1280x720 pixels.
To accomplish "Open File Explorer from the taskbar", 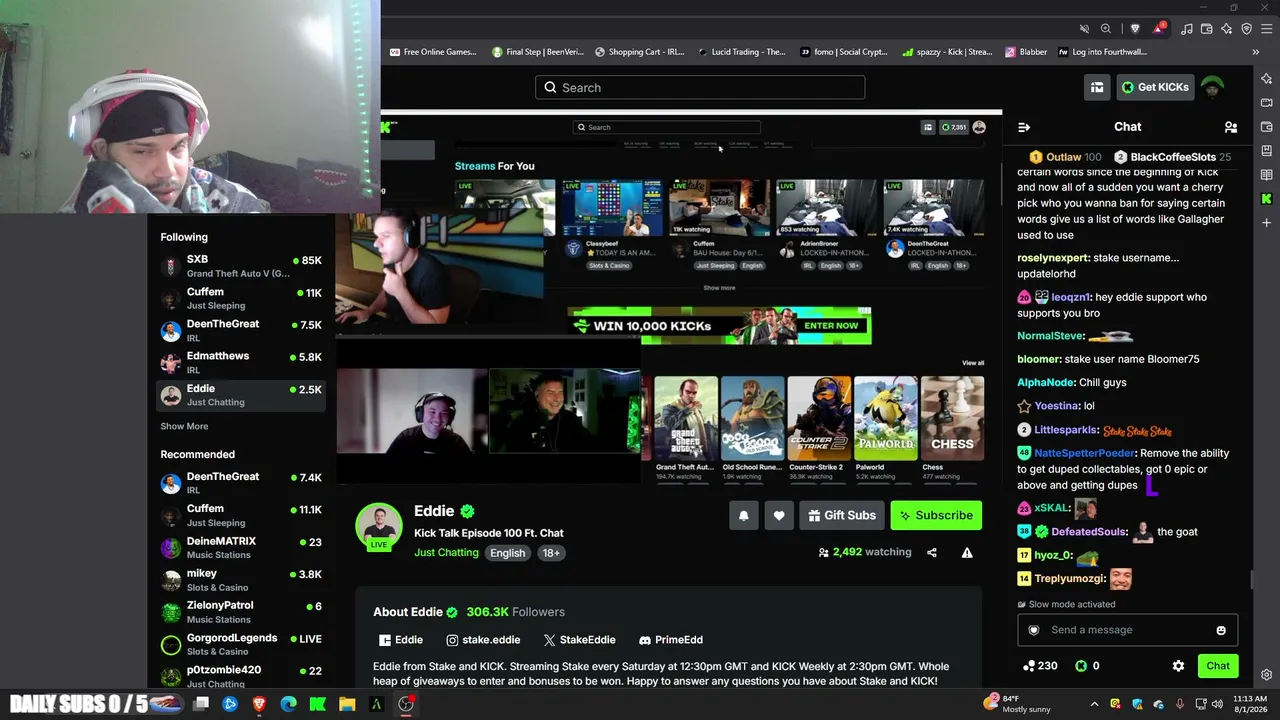I will tap(347, 704).
